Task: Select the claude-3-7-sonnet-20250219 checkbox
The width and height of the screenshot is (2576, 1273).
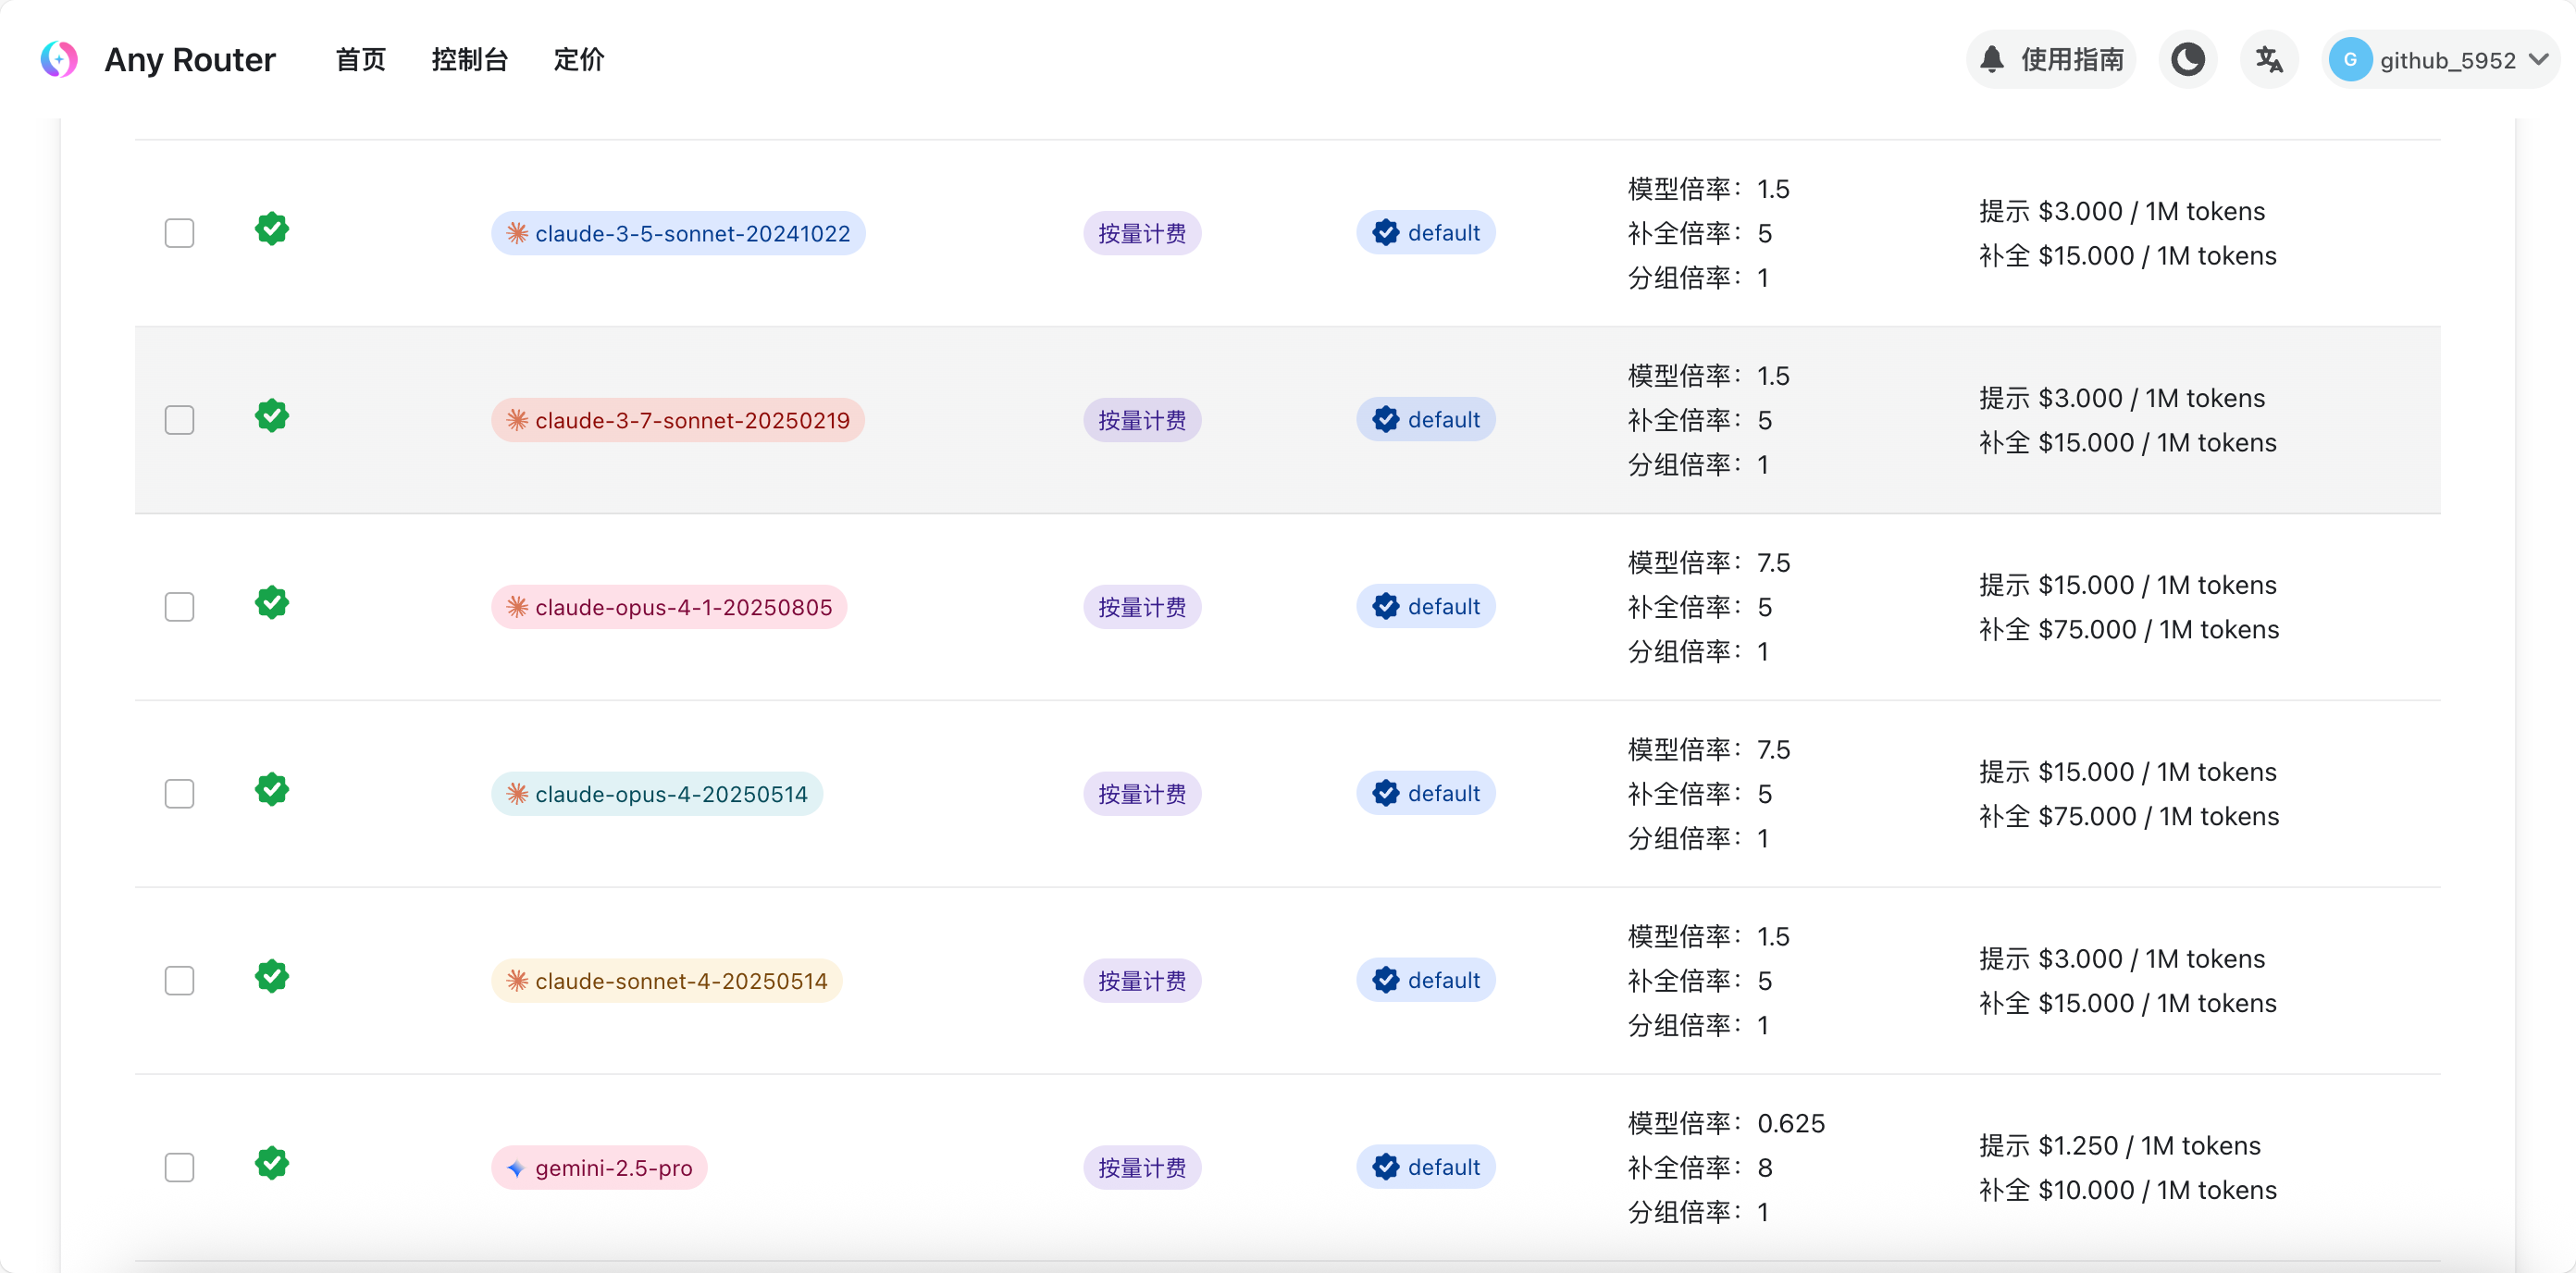Action: point(179,420)
